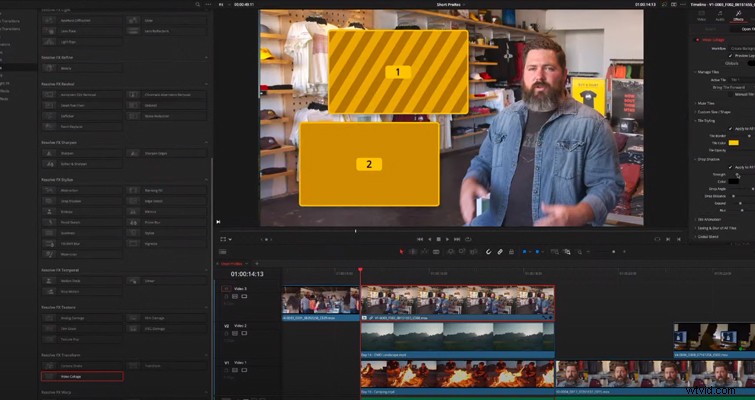This screenshot has width=755, height=400.
Task: Select the Video Collage effect
Action: click(x=82, y=376)
